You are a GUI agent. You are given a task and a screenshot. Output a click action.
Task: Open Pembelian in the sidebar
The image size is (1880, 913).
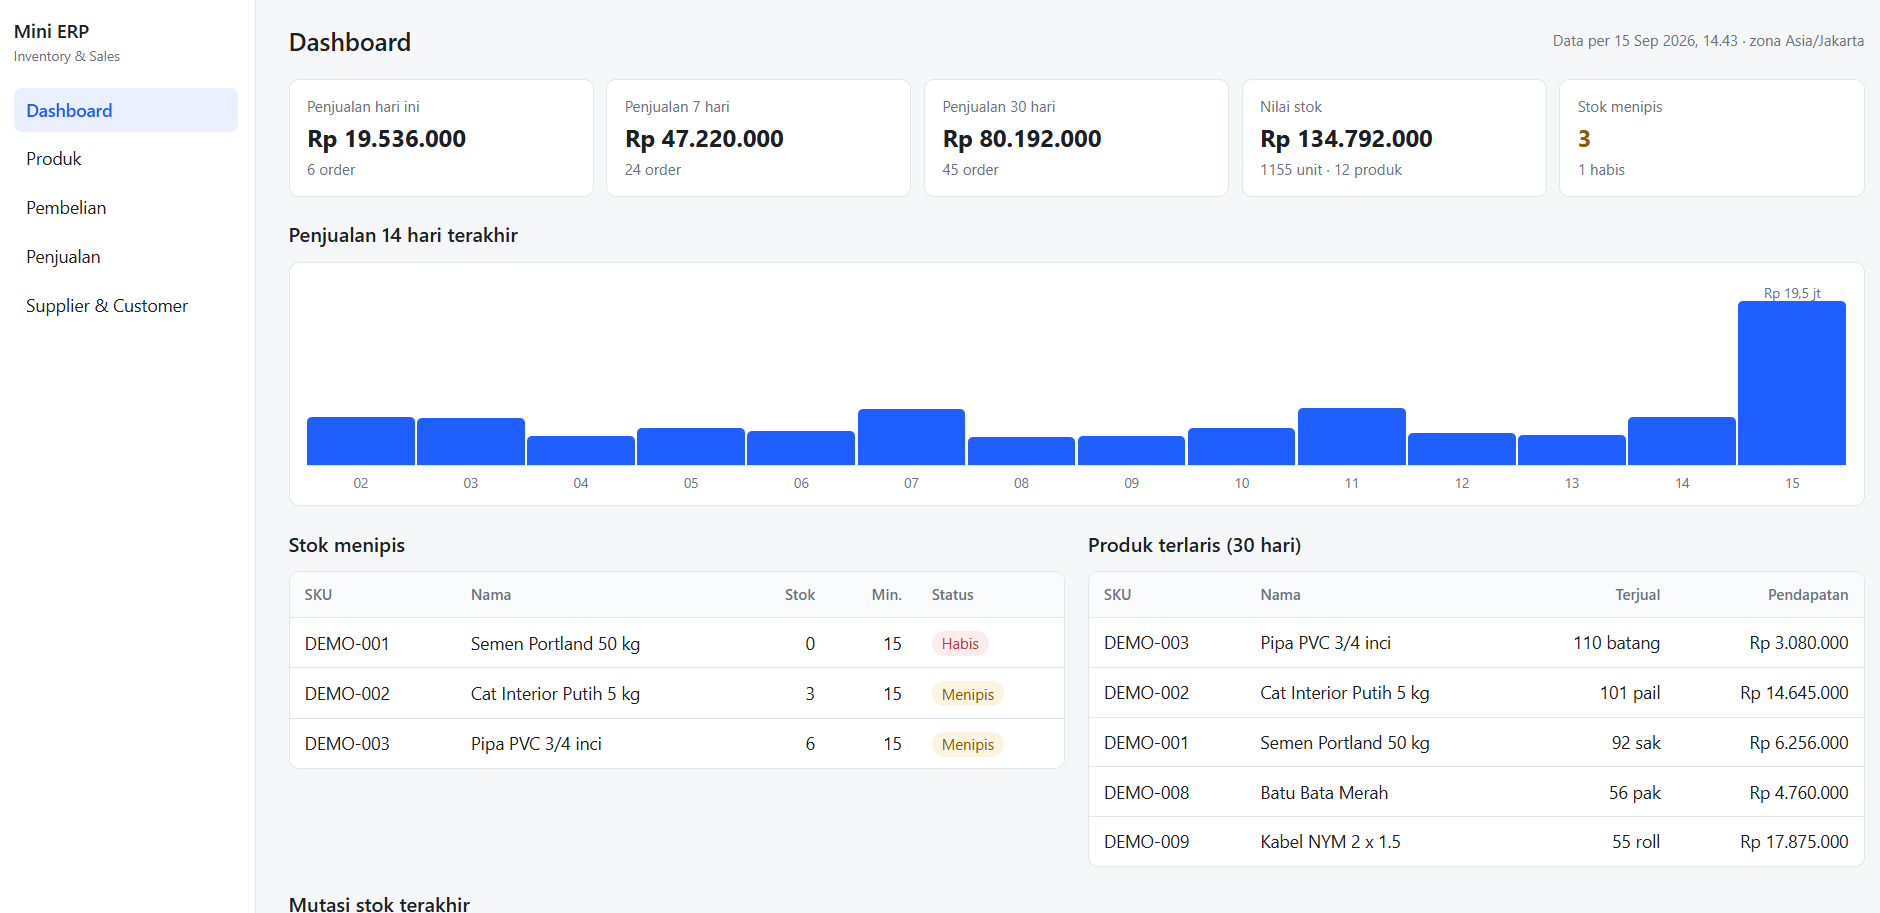tap(126, 208)
